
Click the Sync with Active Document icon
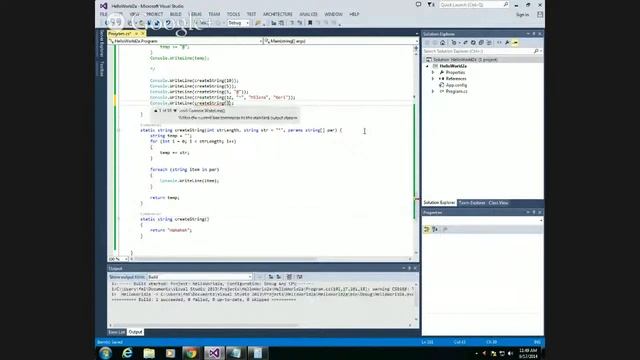(465, 42)
